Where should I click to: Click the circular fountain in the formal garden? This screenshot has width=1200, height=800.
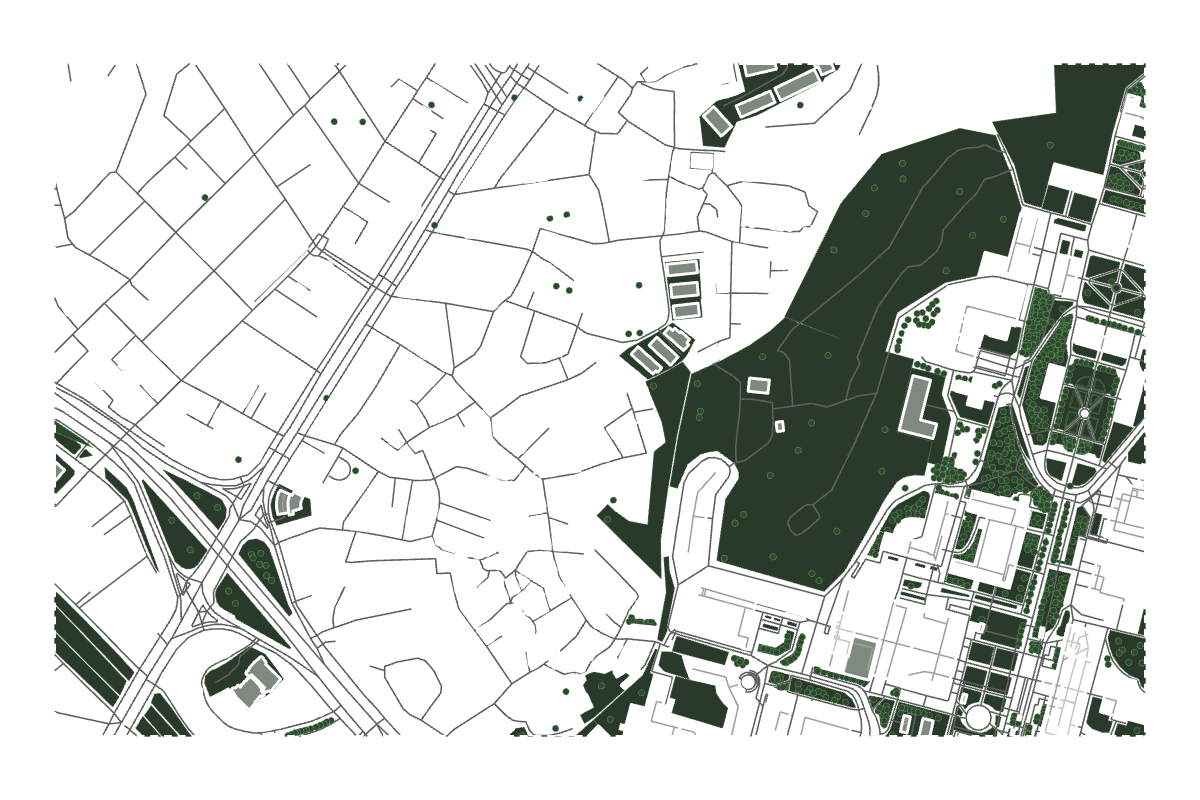[1084, 413]
